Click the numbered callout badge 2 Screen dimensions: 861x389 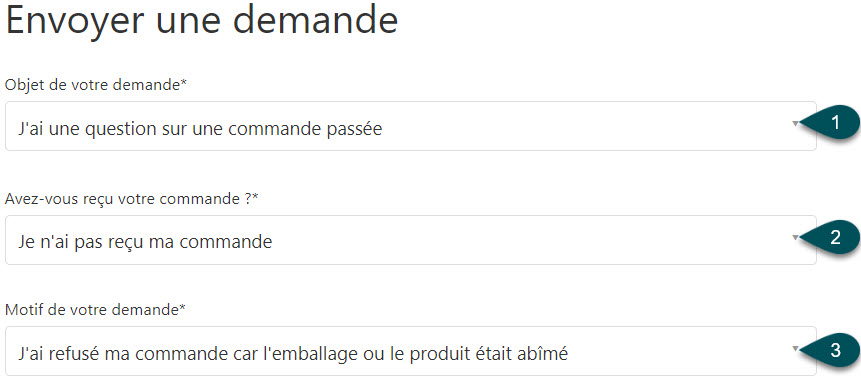[832, 237]
